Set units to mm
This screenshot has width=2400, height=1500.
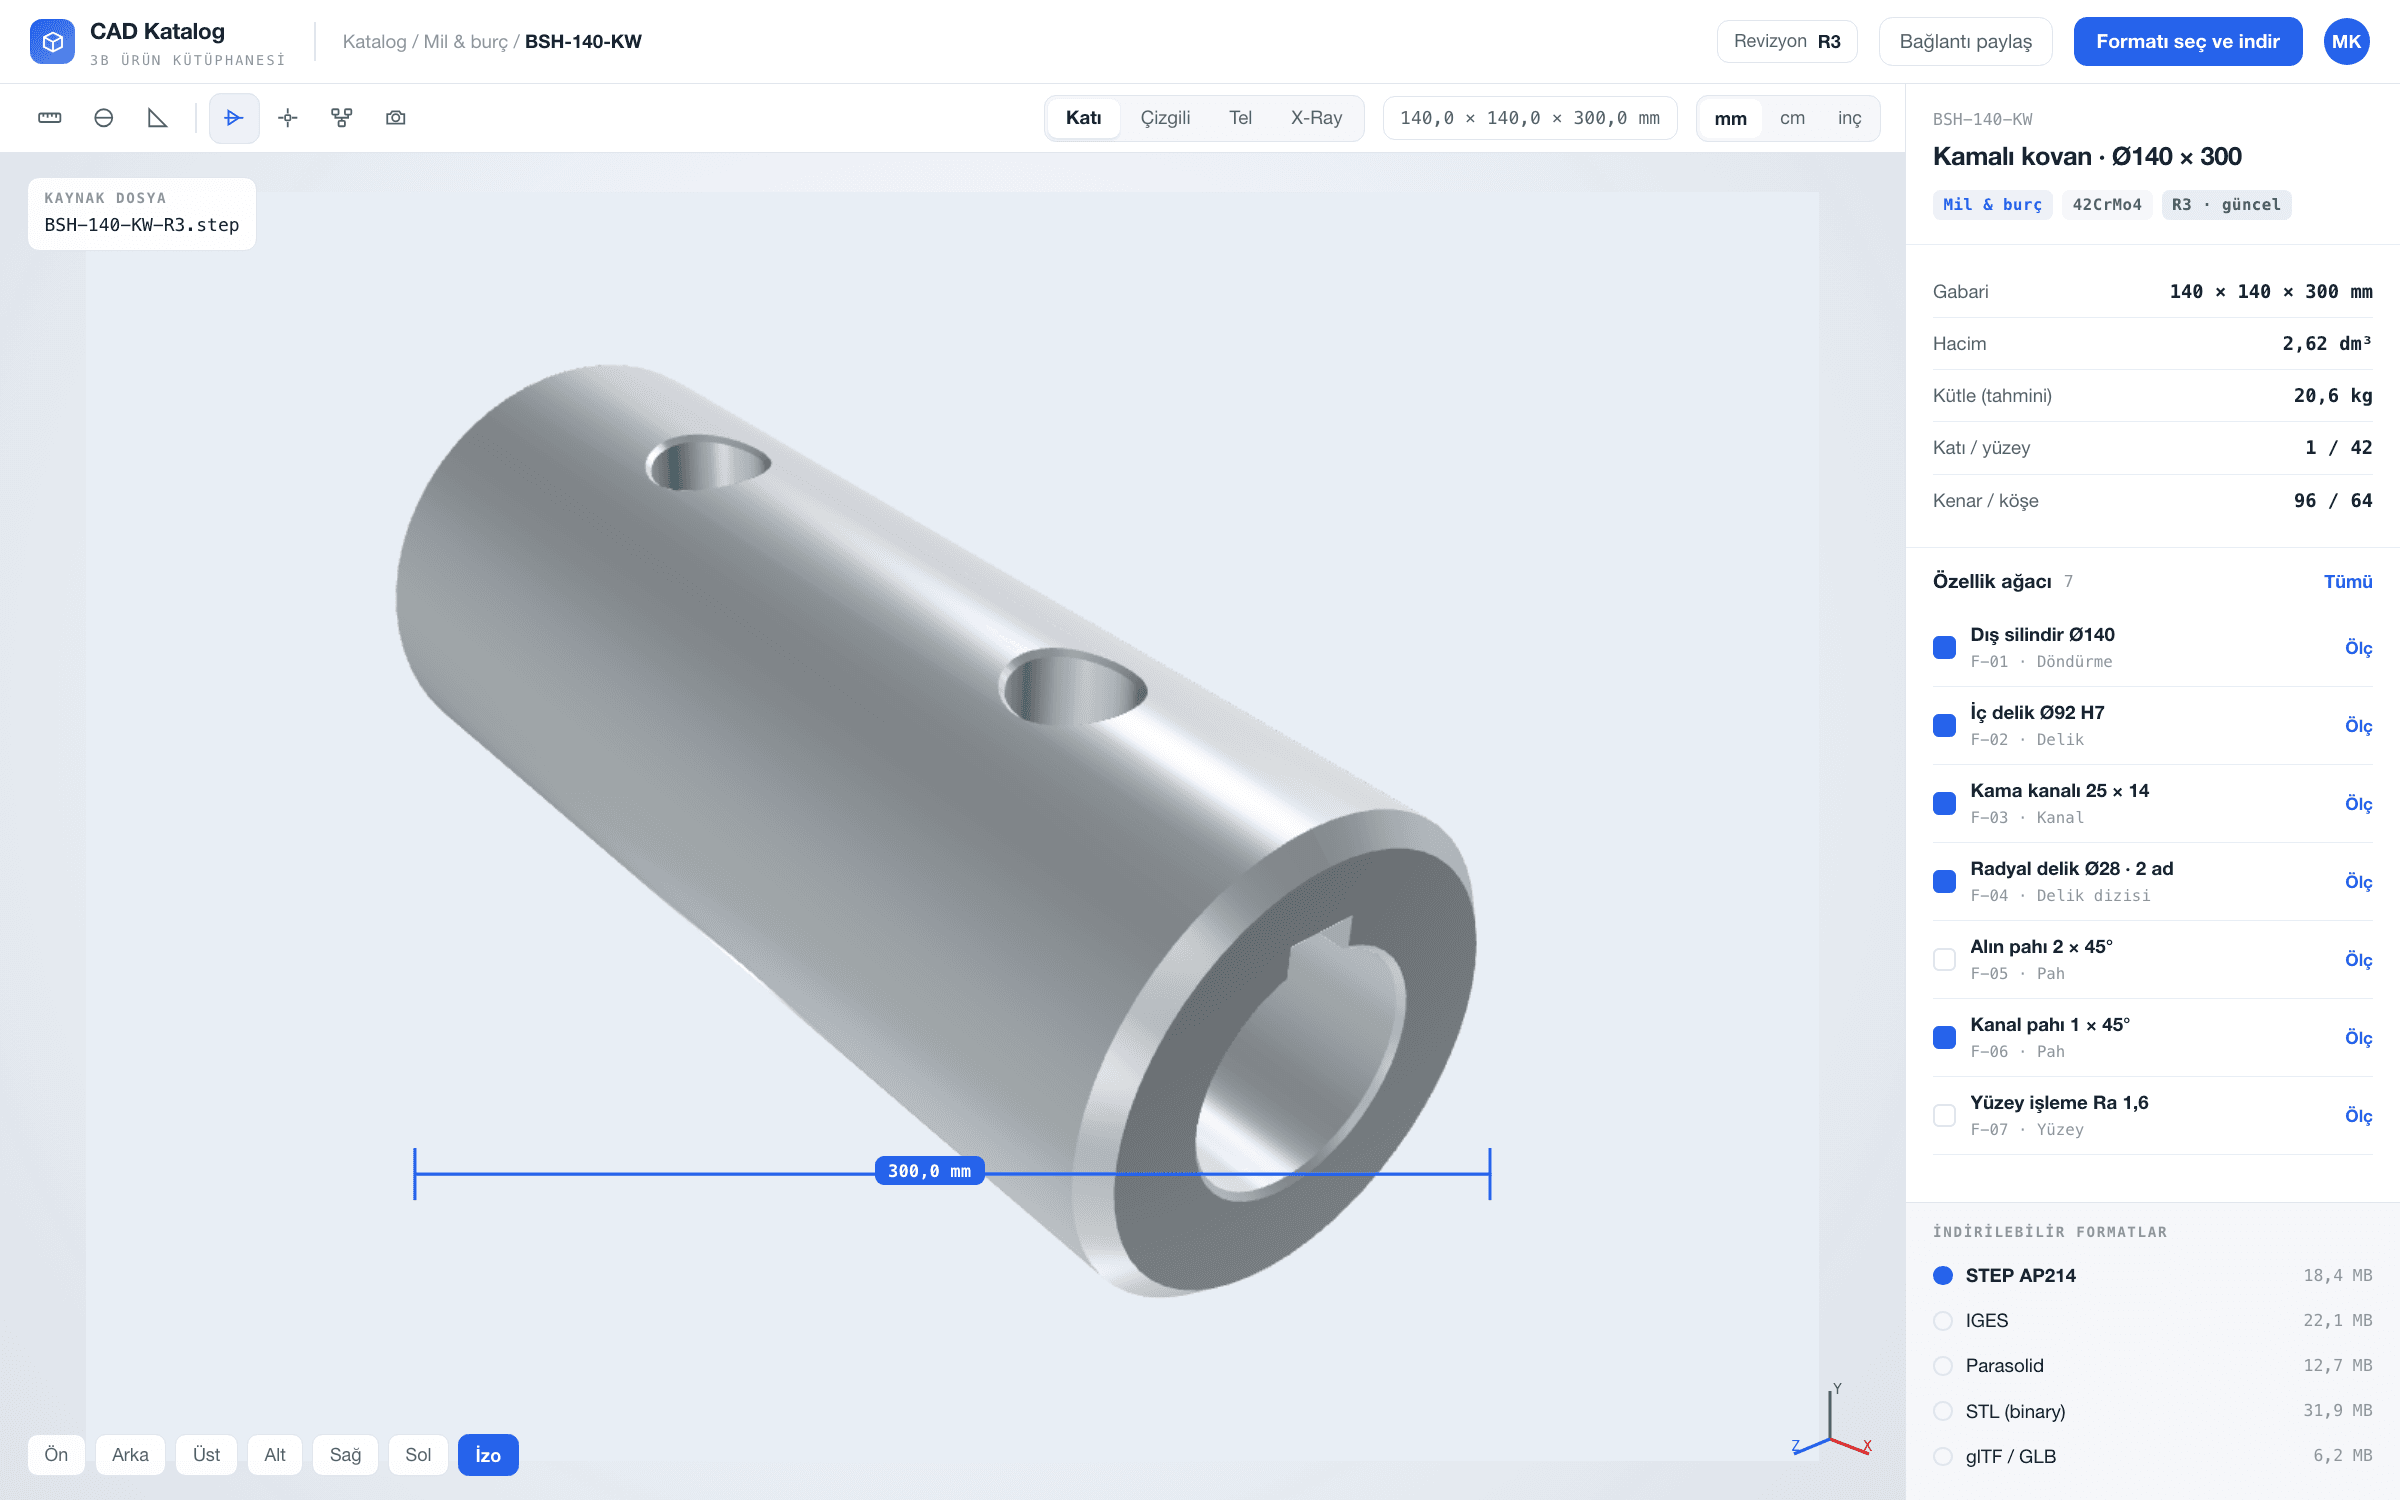pyautogui.click(x=1731, y=118)
